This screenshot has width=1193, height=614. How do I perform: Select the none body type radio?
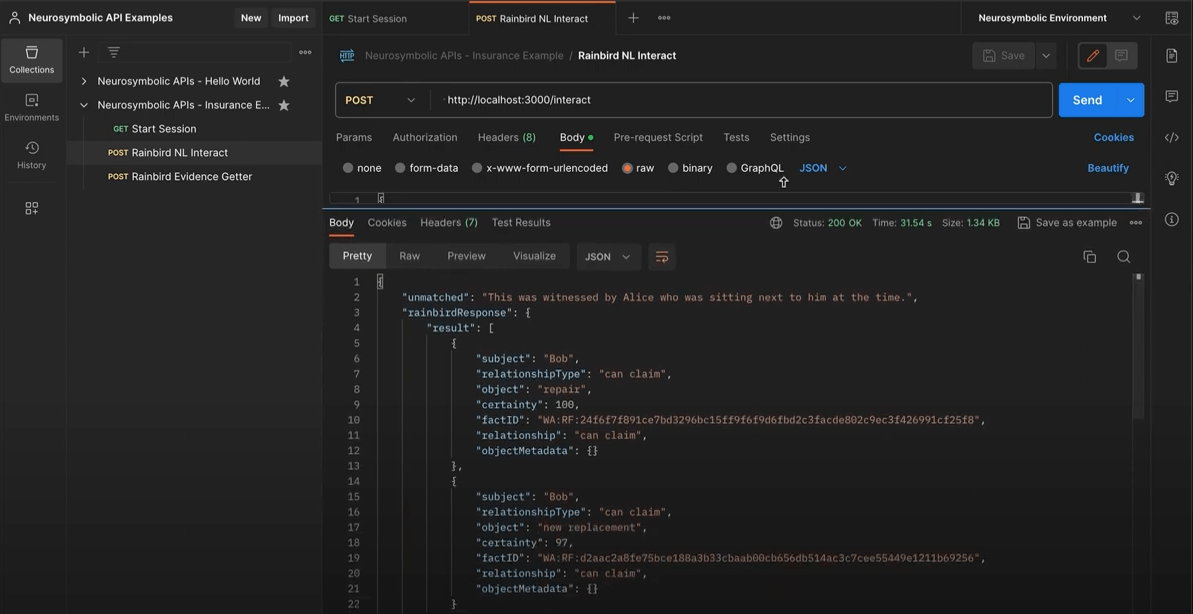[x=348, y=168]
